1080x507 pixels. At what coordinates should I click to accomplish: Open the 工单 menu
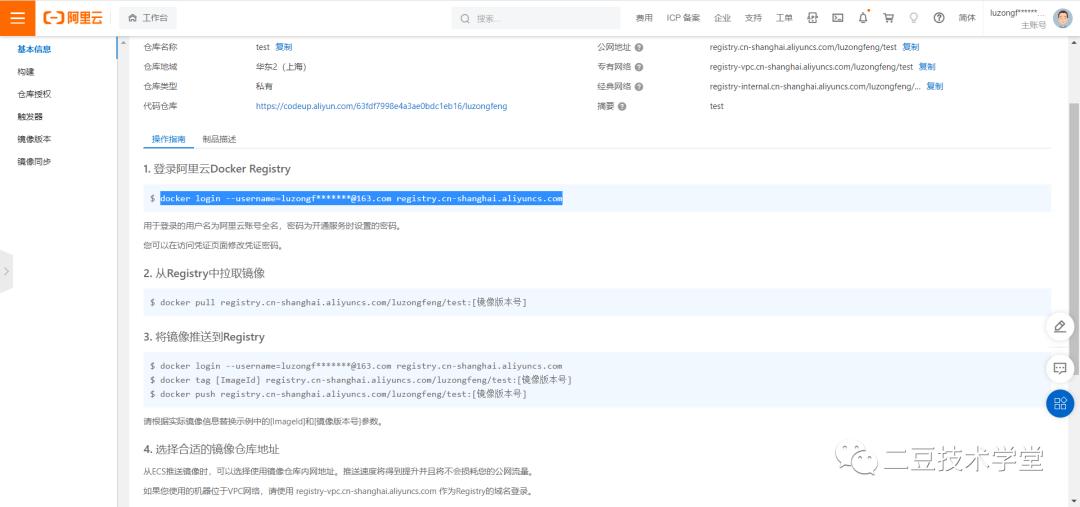(x=784, y=19)
